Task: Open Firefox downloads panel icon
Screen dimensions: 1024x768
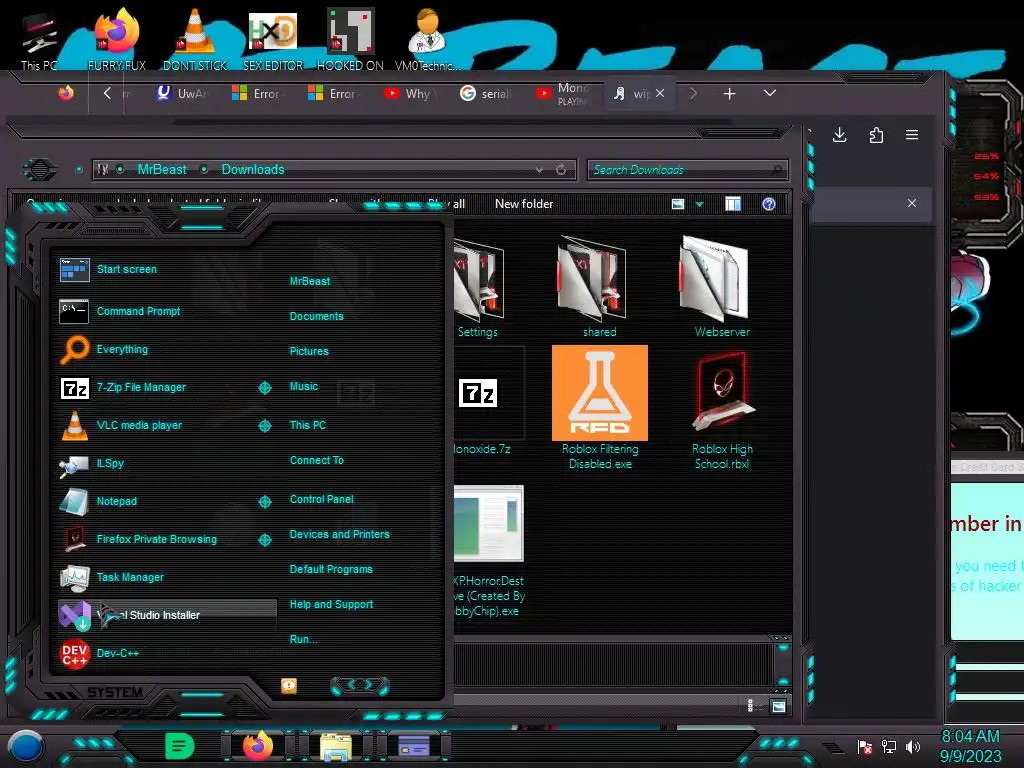Action: tap(840, 135)
